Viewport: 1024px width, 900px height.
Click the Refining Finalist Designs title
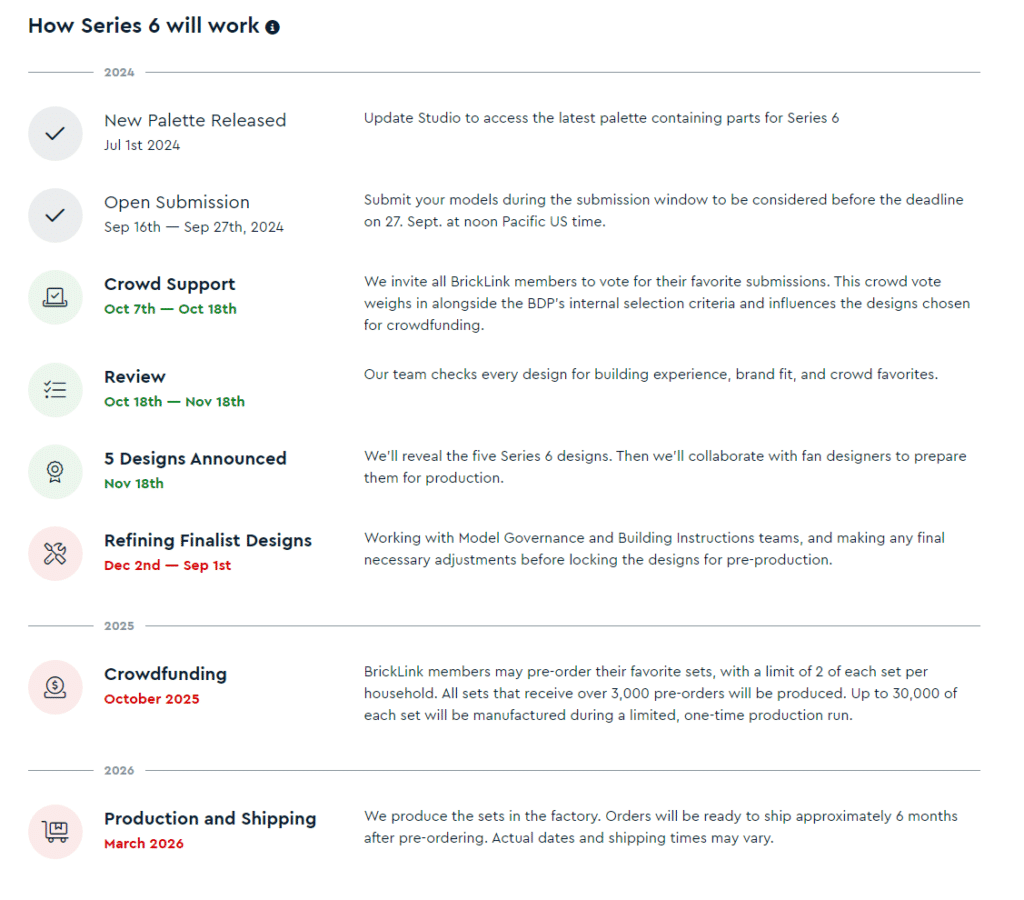(x=208, y=541)
